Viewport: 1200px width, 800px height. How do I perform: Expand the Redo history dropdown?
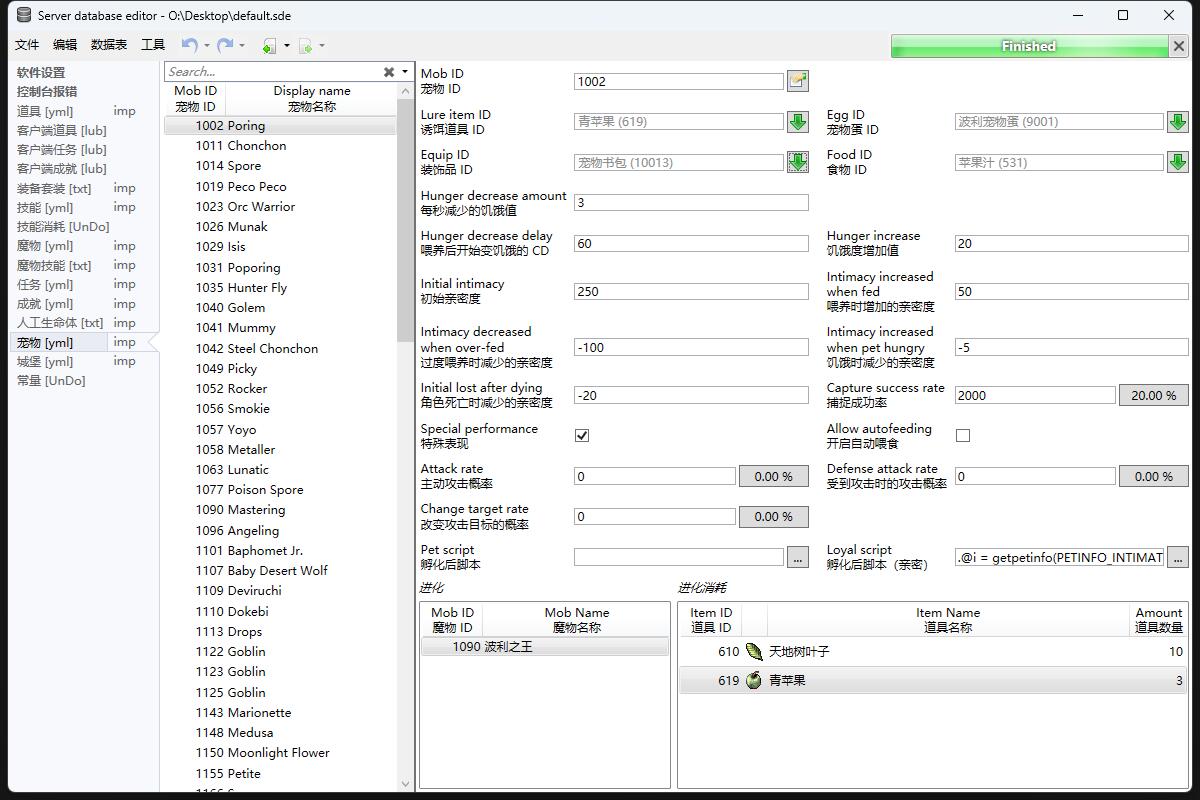coord(242,45)
